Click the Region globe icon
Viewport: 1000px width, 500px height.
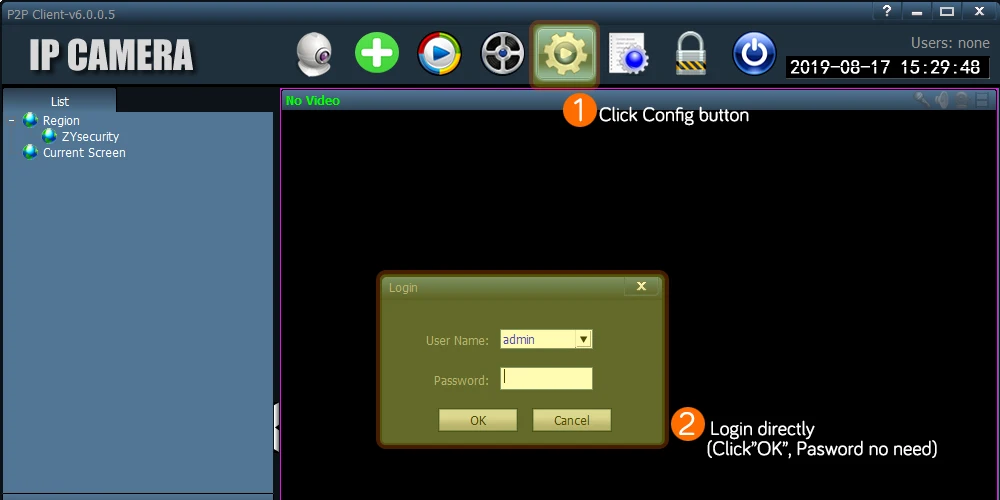[30, 120]
